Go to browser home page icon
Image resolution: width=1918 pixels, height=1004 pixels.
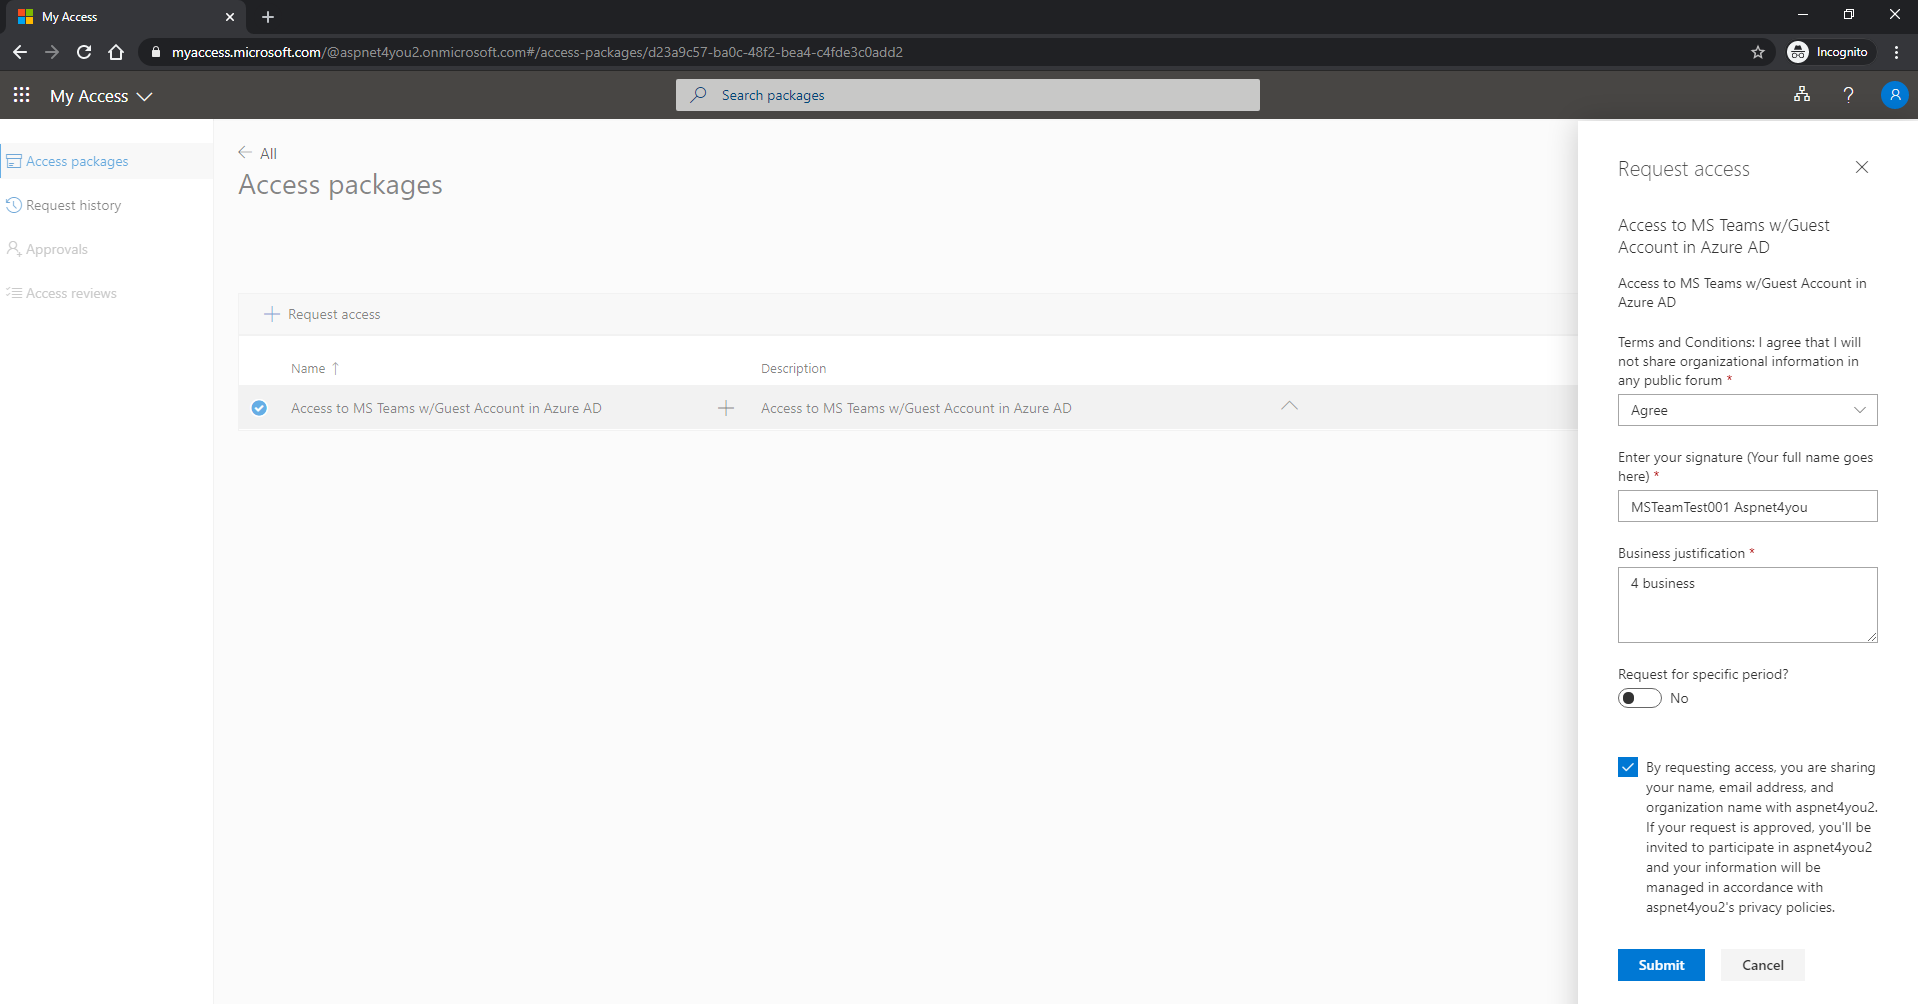click(x=116, y=52)
